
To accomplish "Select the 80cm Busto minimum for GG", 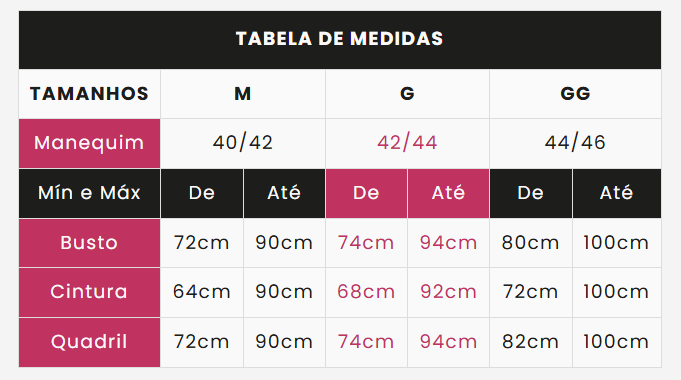I will [x=531, y=243].
